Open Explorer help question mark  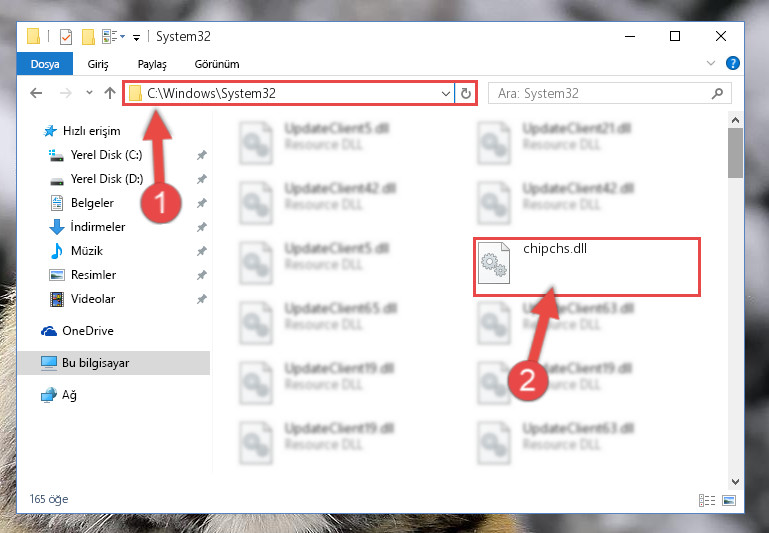click(732, 63)
